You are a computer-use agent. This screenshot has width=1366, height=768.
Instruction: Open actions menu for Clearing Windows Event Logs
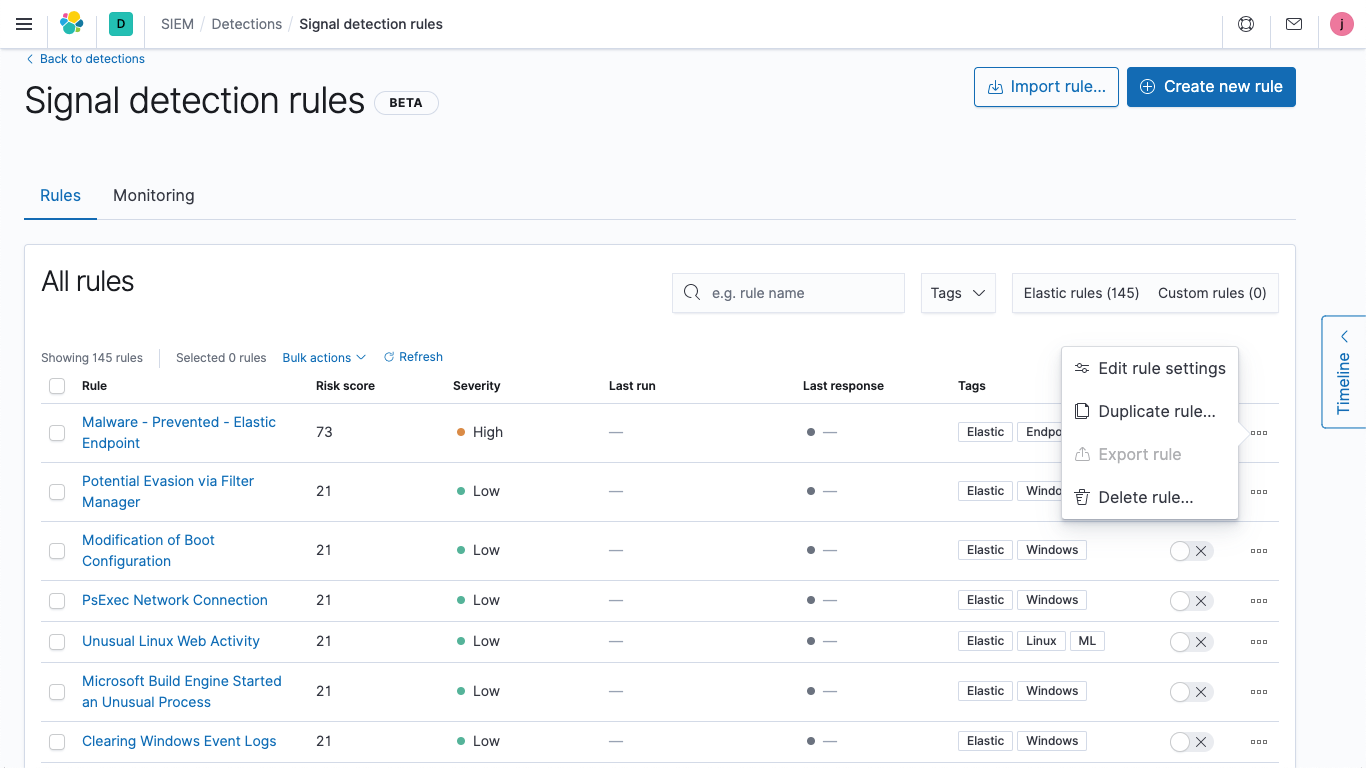[1259, 742]
